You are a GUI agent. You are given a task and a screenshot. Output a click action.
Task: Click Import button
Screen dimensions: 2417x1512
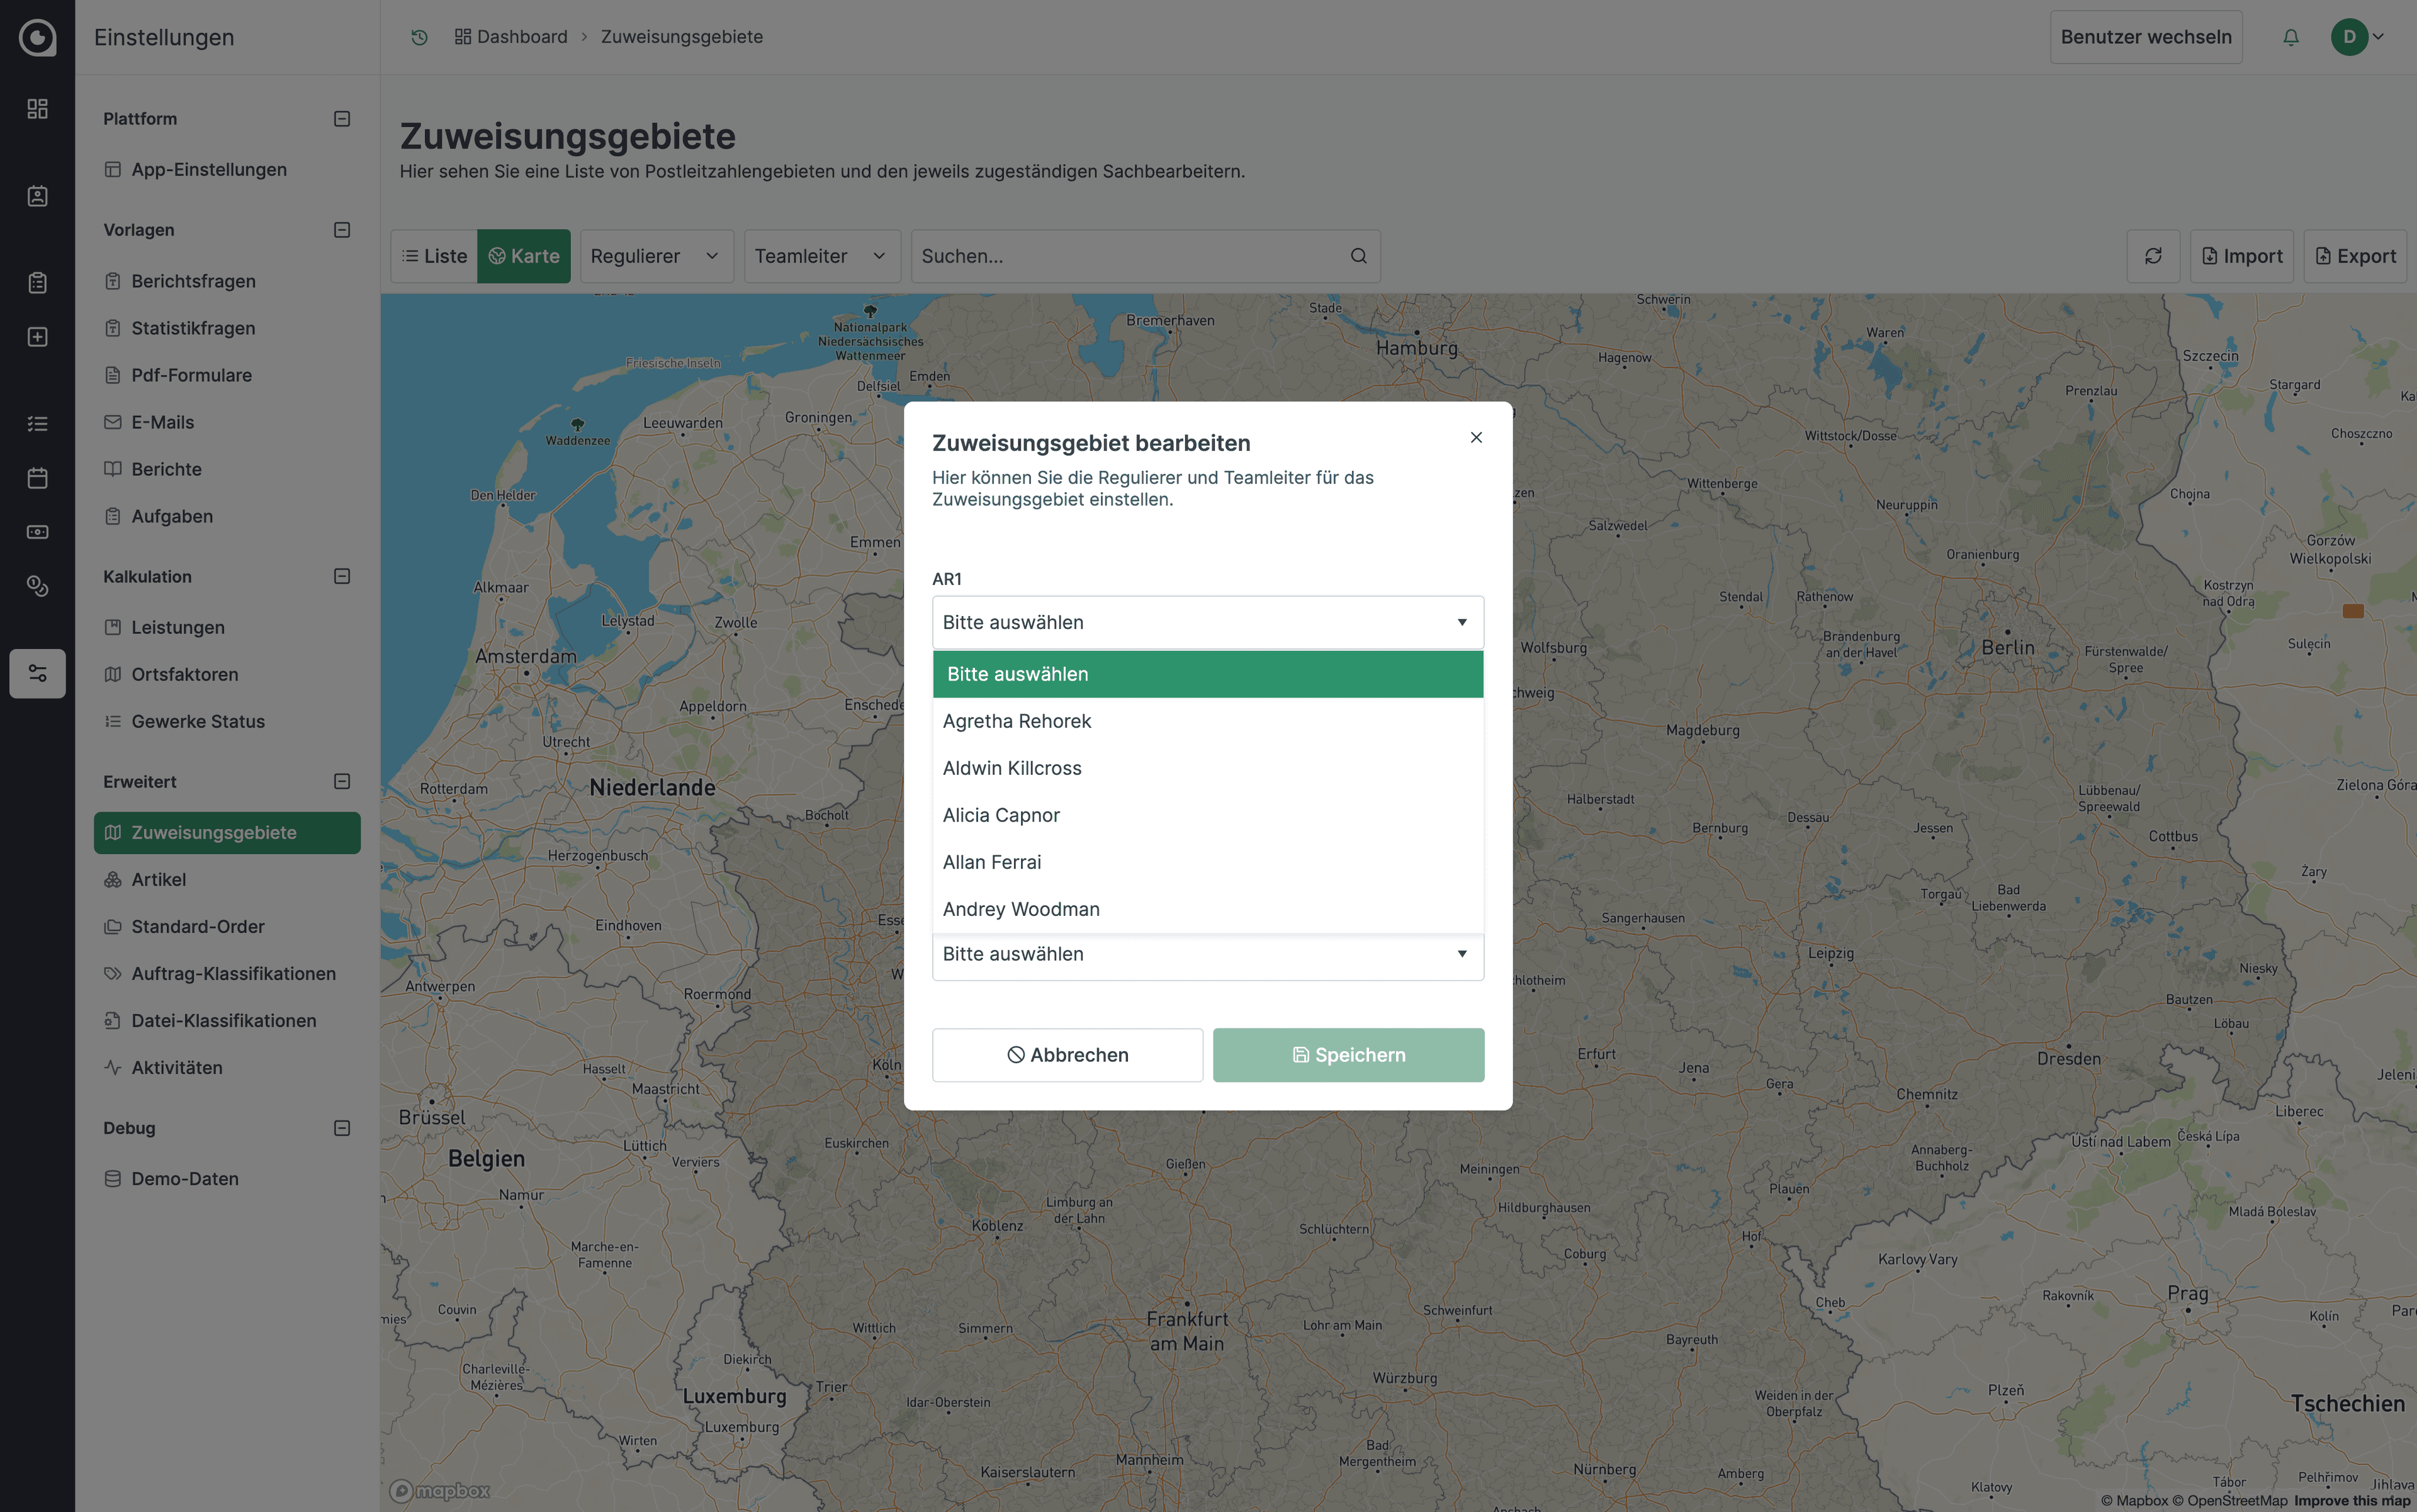(x=2241, y=256)
